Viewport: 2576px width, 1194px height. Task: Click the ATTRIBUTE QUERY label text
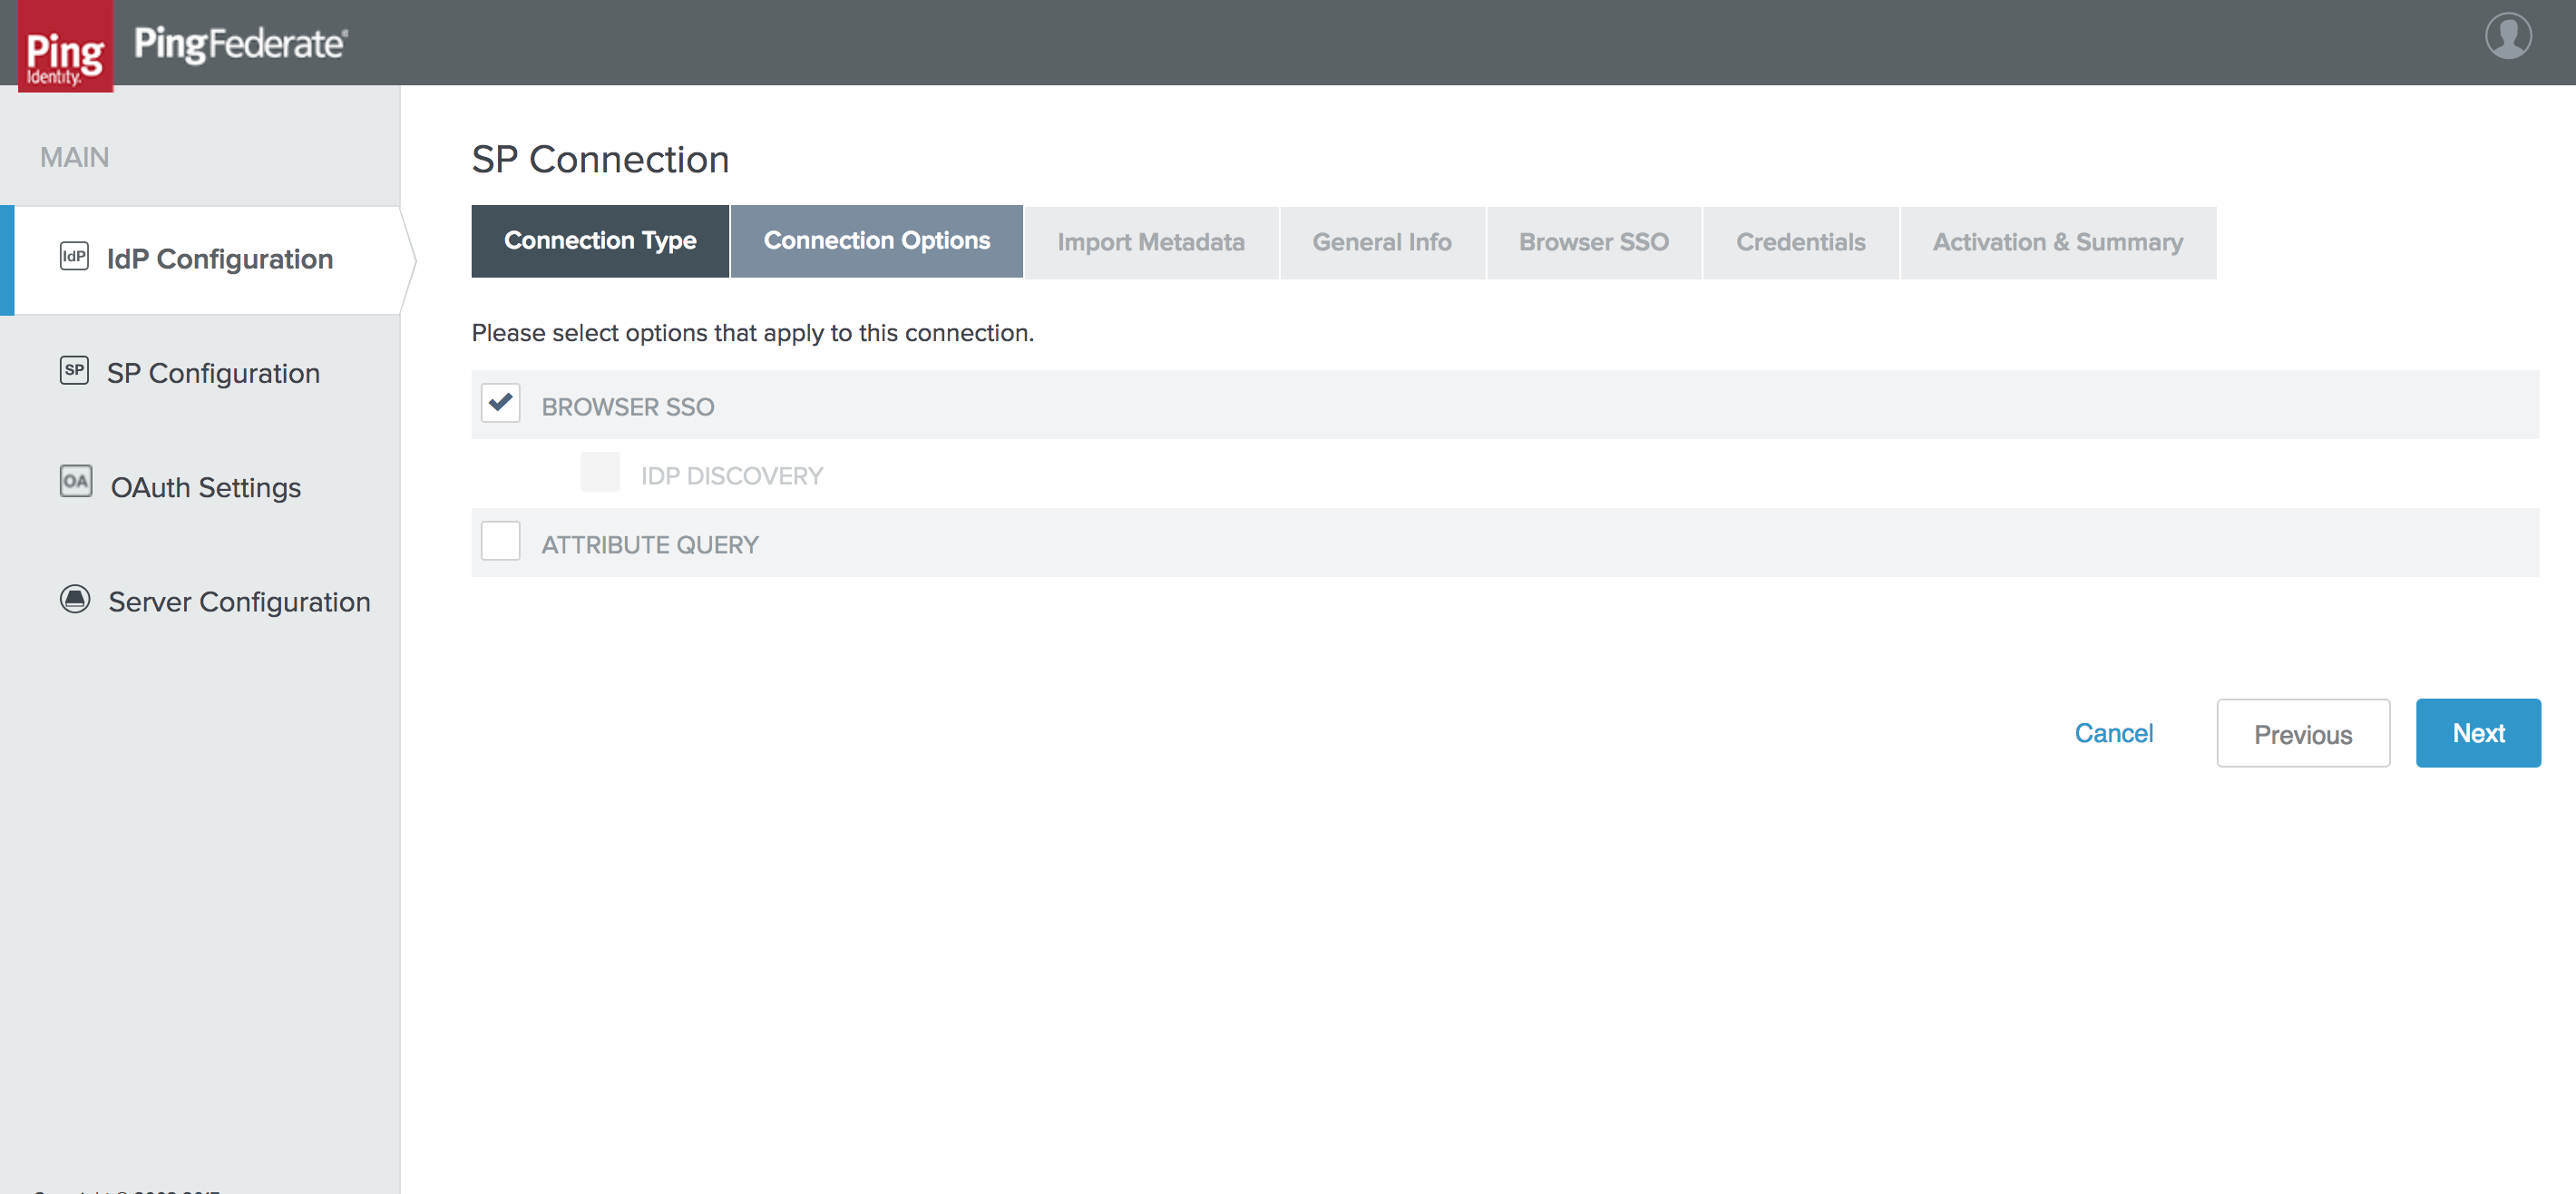click(x=650, y=545)
